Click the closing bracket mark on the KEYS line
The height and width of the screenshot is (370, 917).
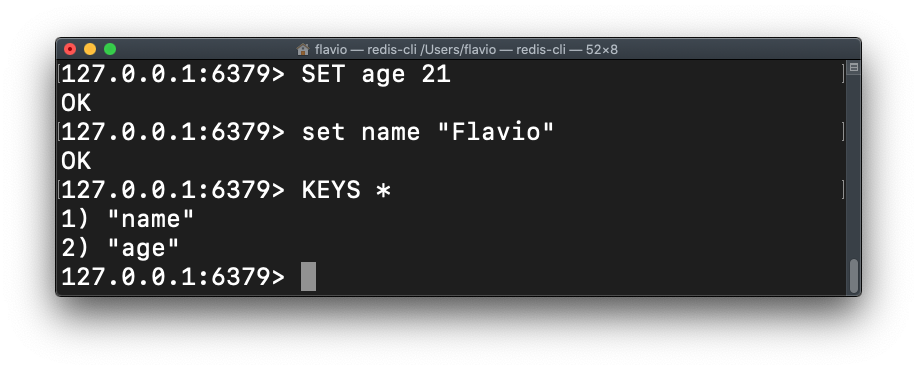coord(843,190)
